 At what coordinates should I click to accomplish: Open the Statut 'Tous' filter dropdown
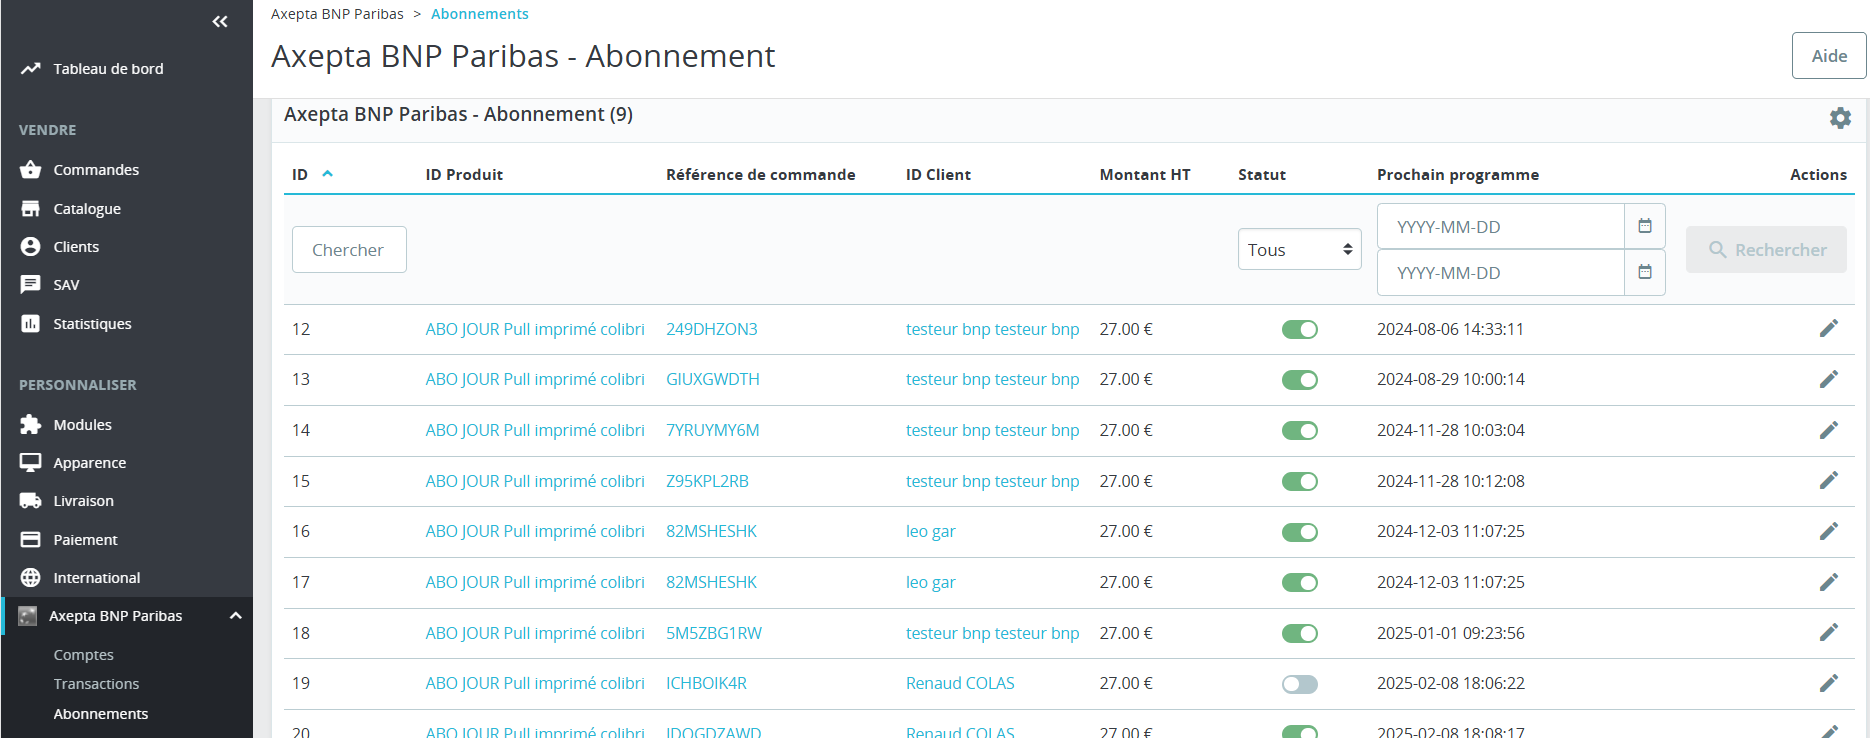click(x=1300, y=249)
